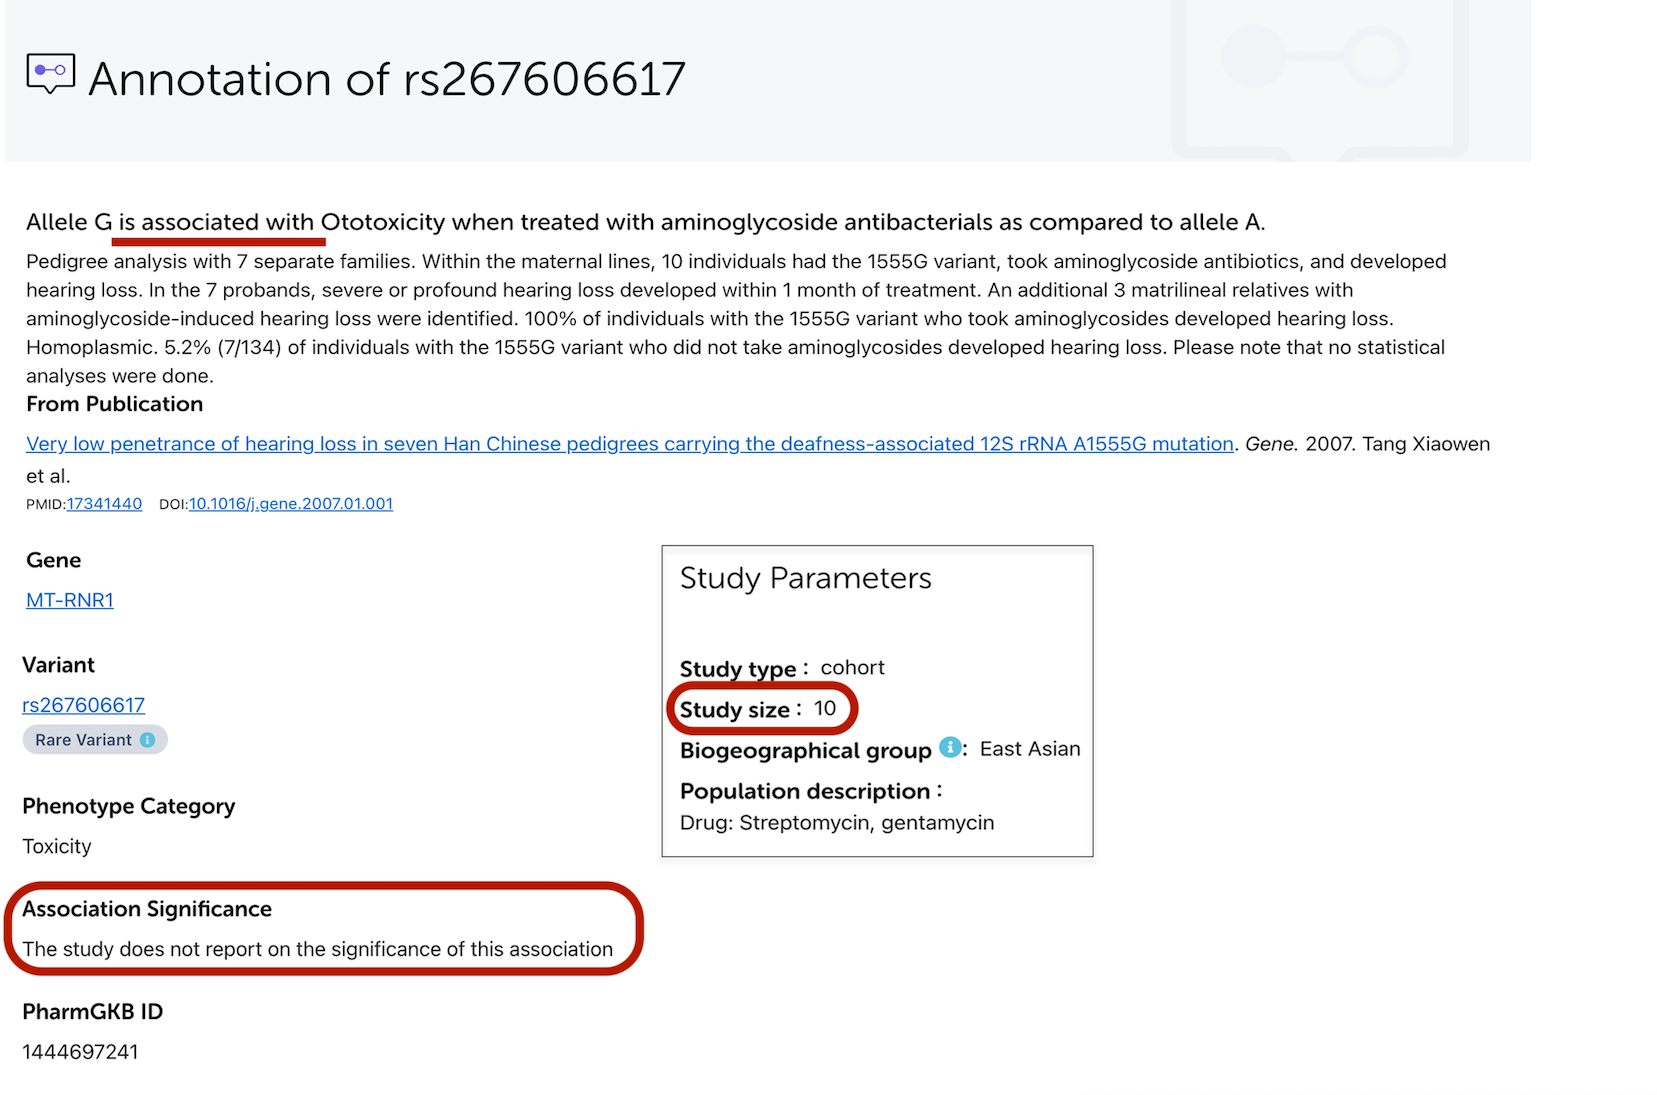Click the Study Parameters box heading
The height and width of the screenshot is (1095, 1657).
(805, 578)
